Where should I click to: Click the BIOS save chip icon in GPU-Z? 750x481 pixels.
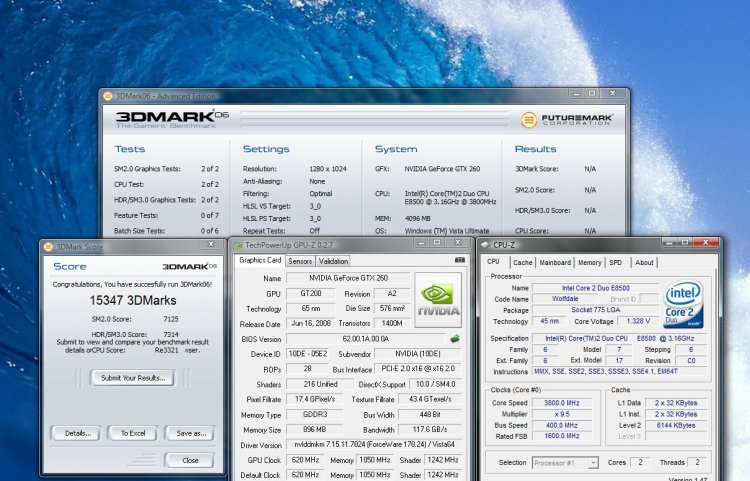tap(455, 339)
